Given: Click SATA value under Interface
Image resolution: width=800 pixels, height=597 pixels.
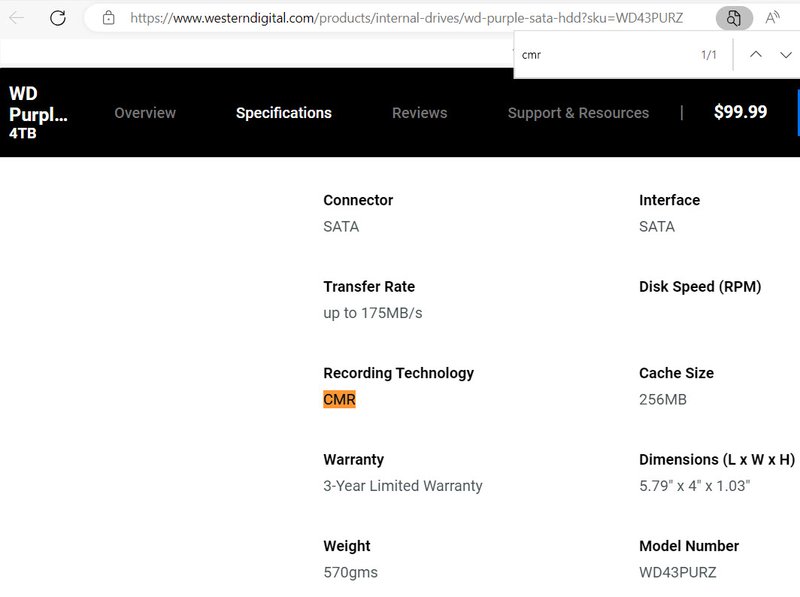Looking at the screenshot, I should click(x=657, y=227).
